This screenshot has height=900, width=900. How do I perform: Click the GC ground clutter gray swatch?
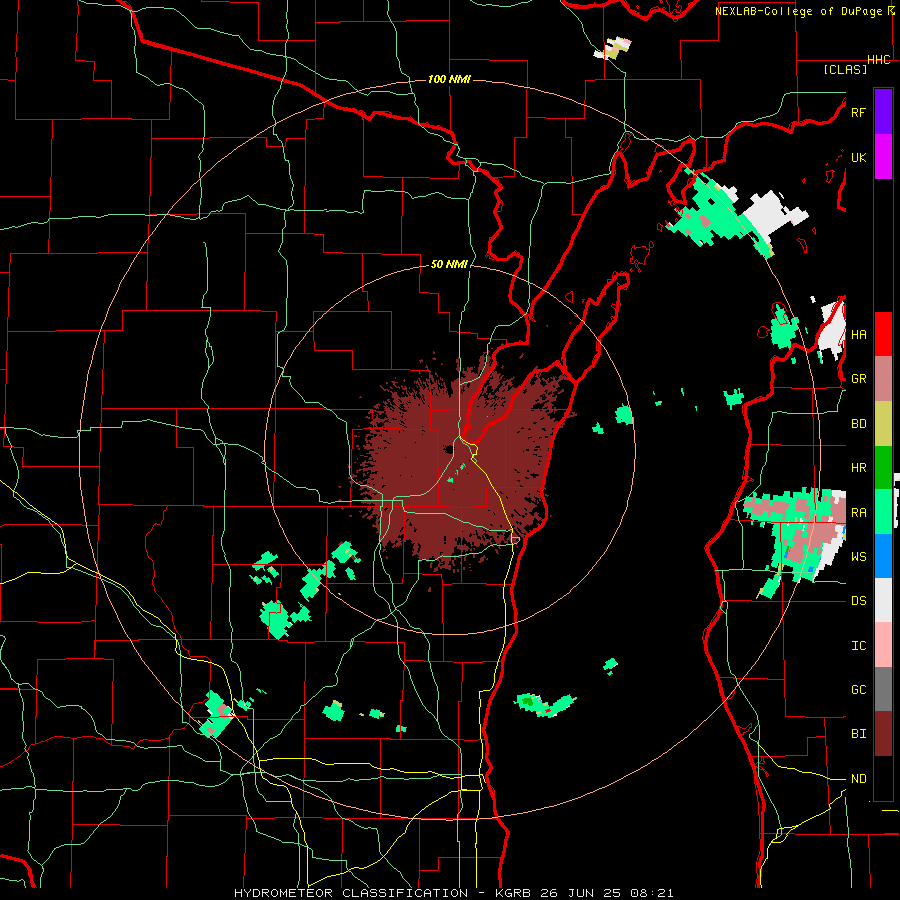click(x=883, y=689)
